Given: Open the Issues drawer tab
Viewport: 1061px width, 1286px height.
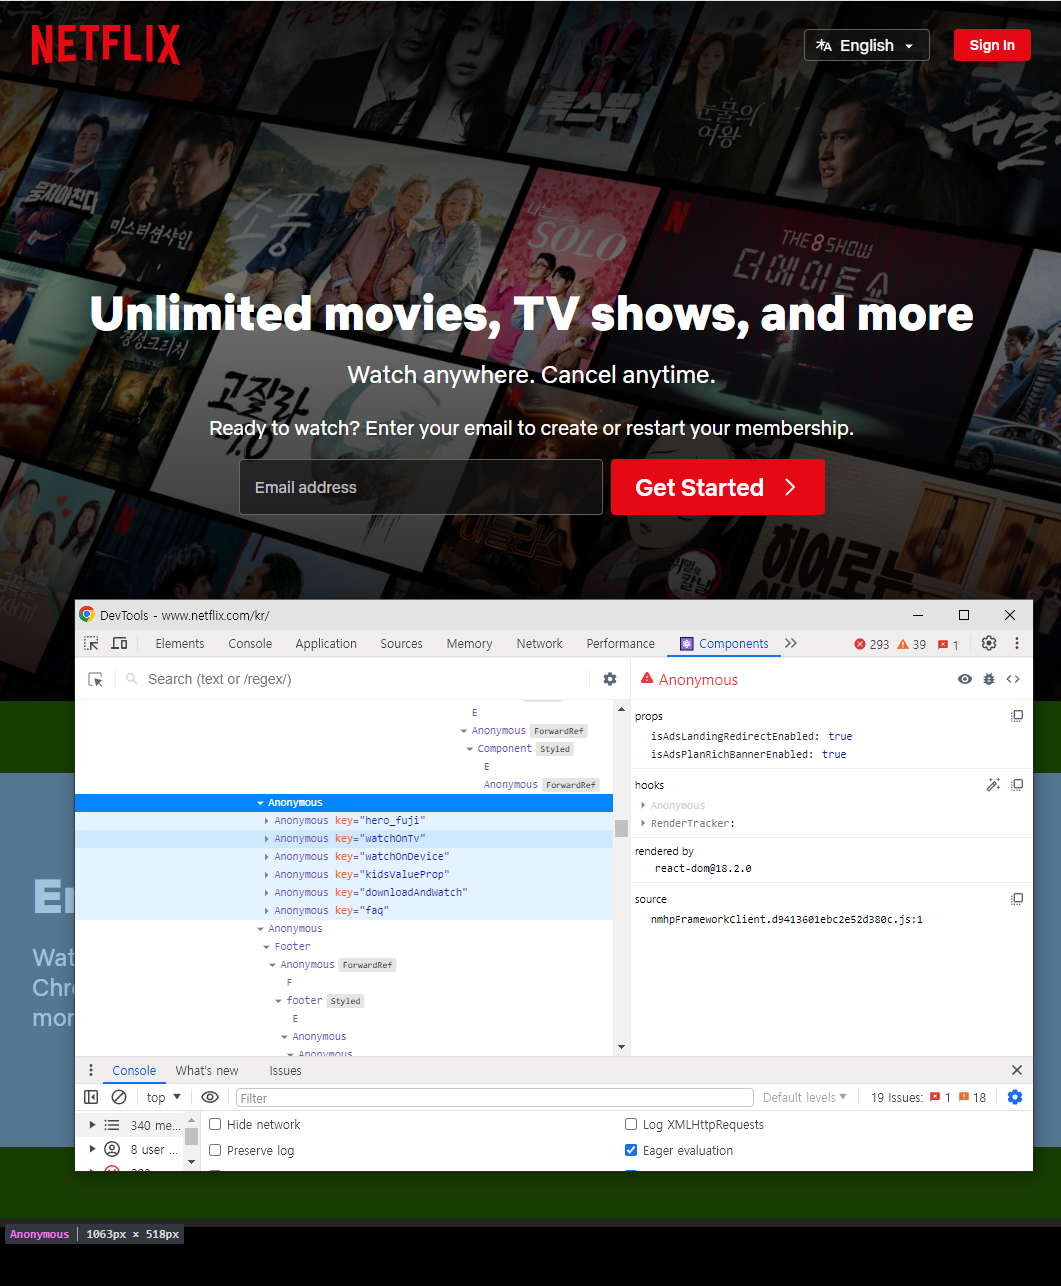Looking at the screenshot, I should coord(285,1071).
